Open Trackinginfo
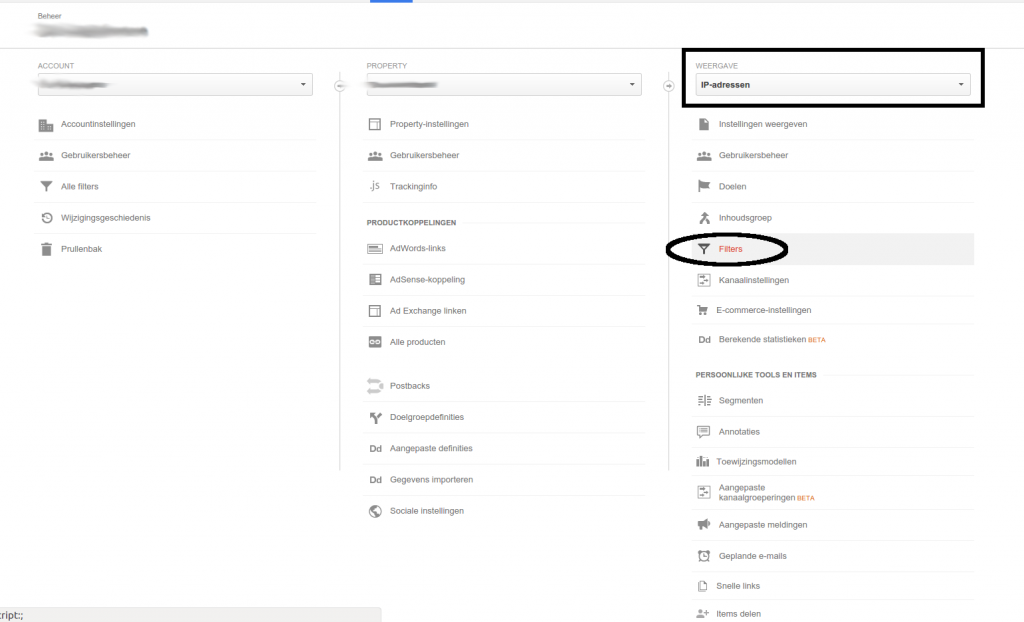This screenshot has height=622, width=1024. point(413,187)
